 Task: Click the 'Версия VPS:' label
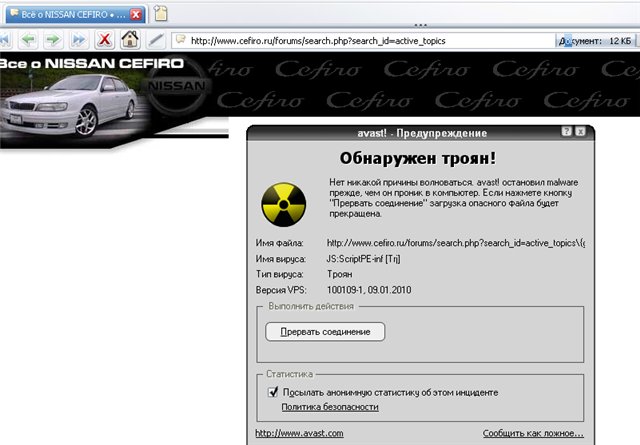[x=281, y=290]
